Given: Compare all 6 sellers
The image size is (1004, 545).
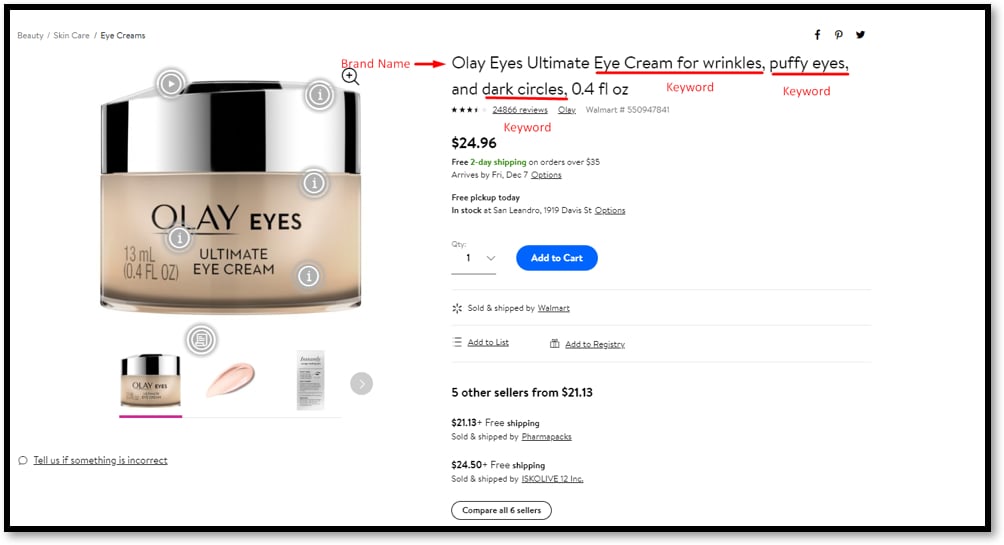Looking at the screenshot, I should click(501, 510).
